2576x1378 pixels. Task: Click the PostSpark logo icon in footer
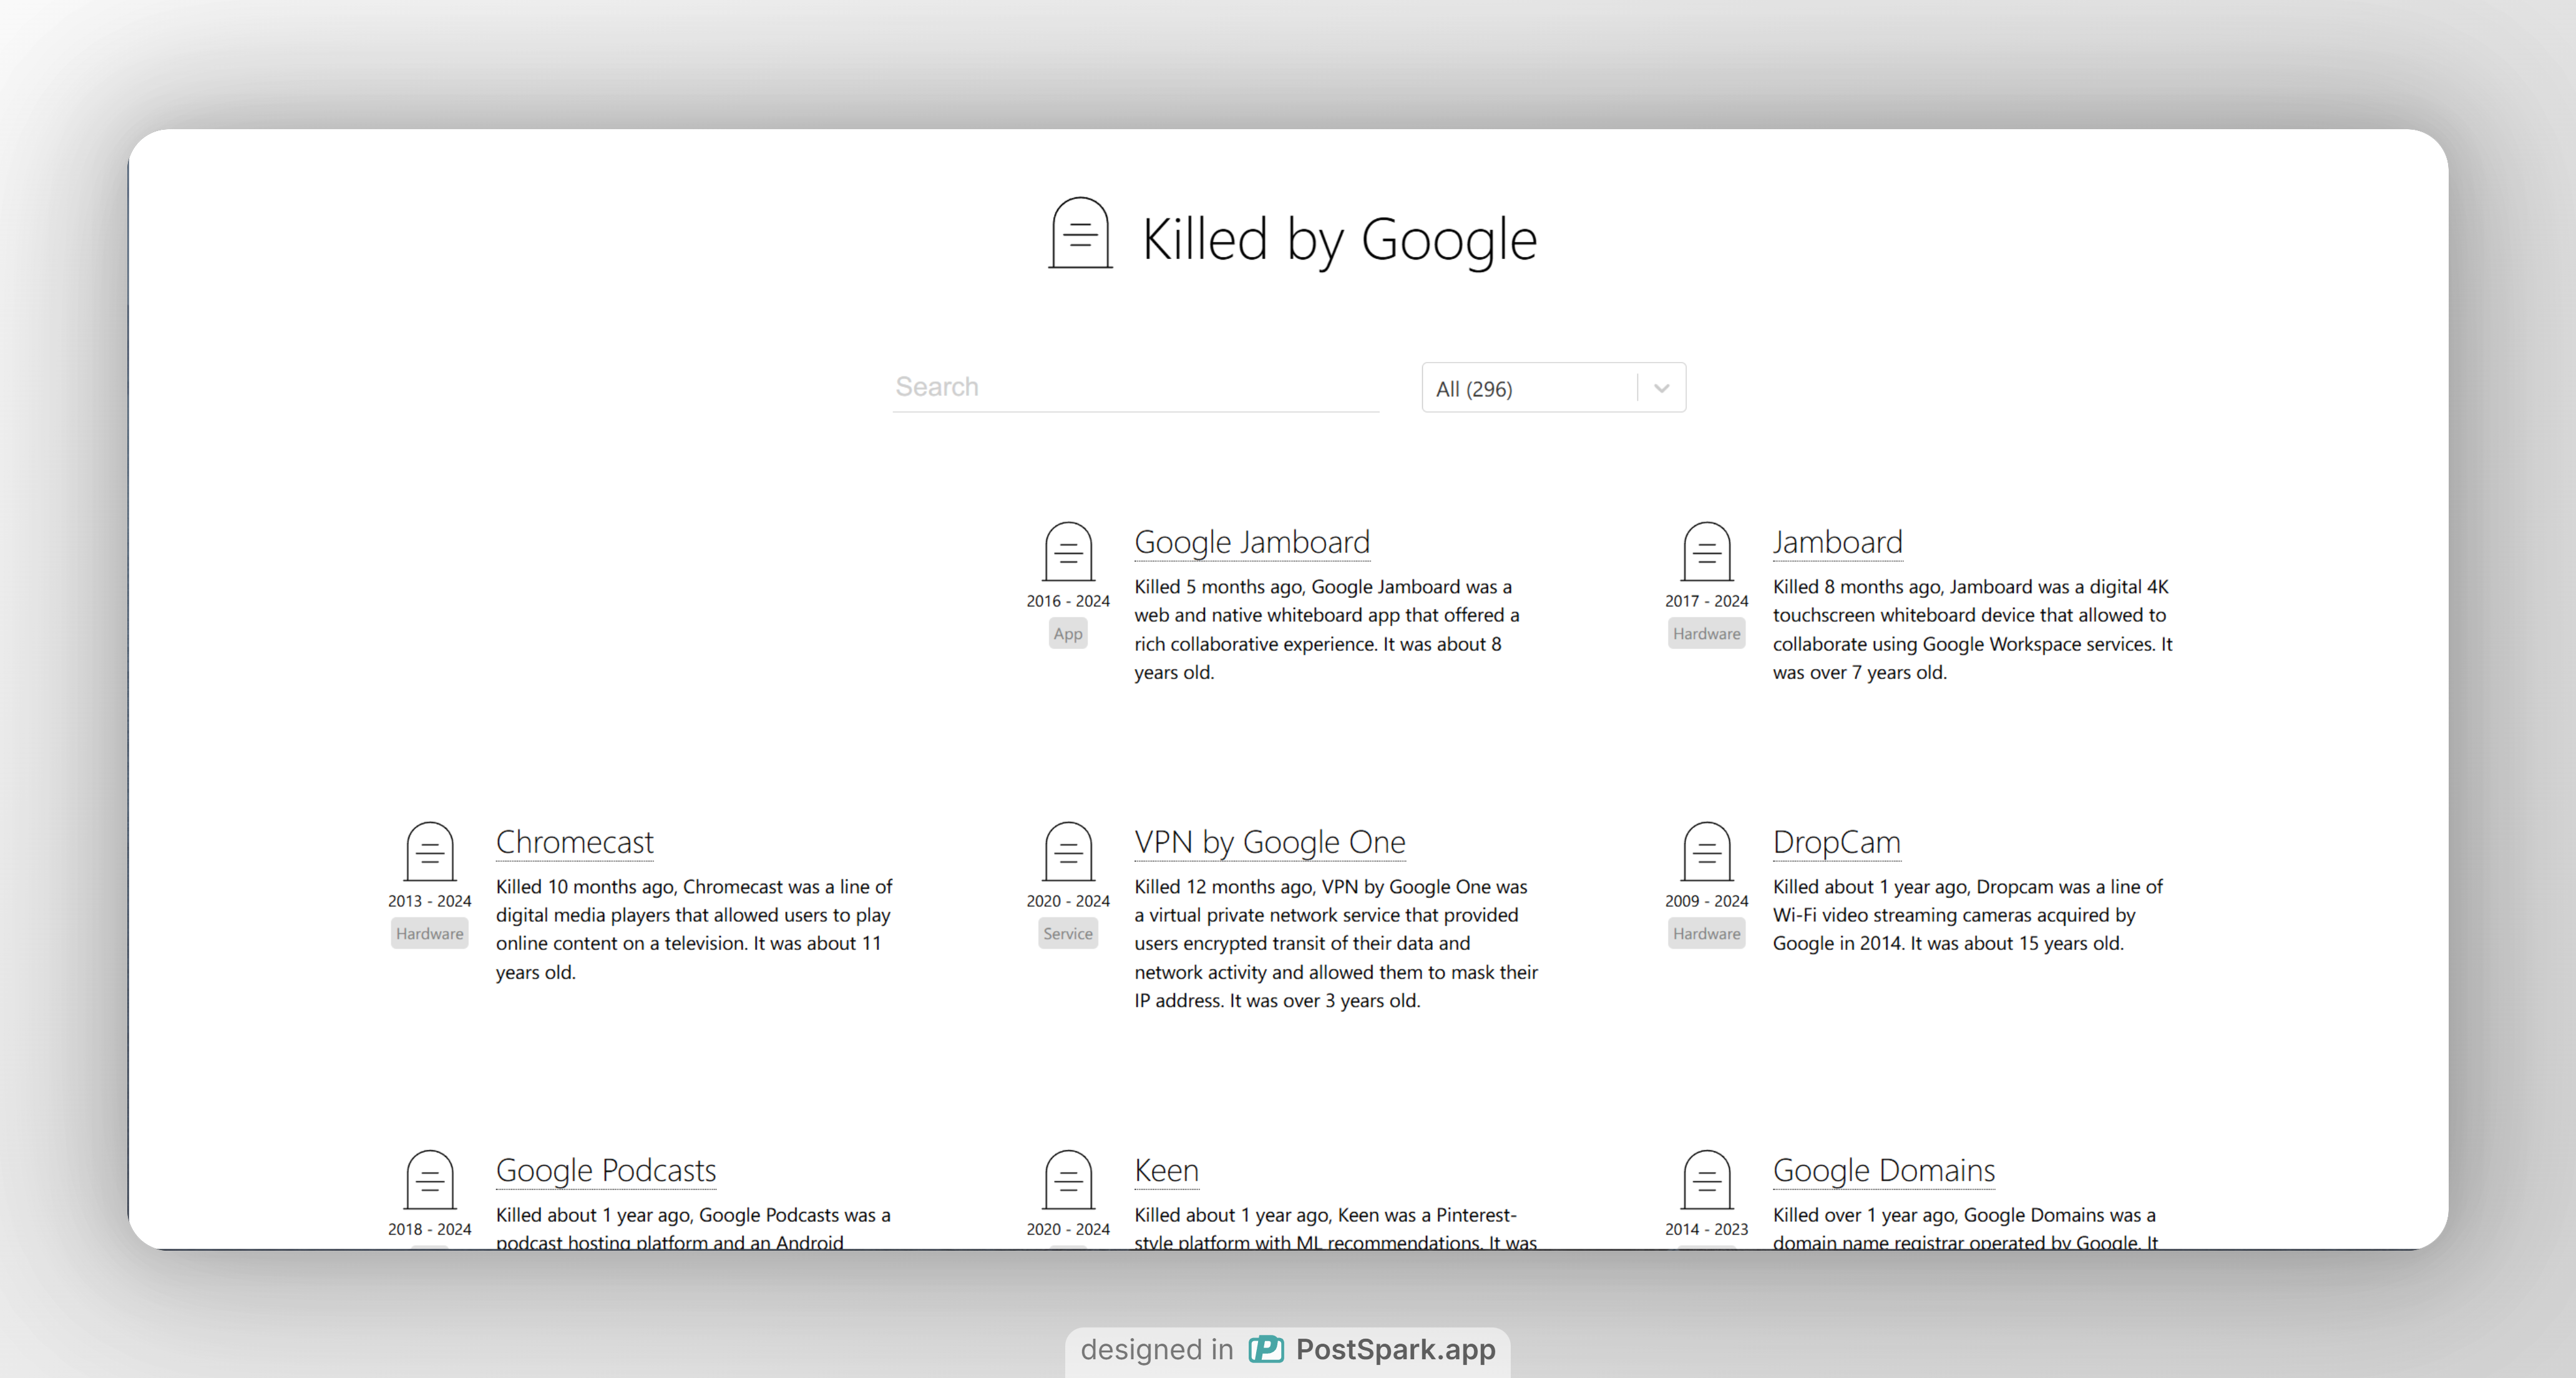[x=1266, y=1349]
